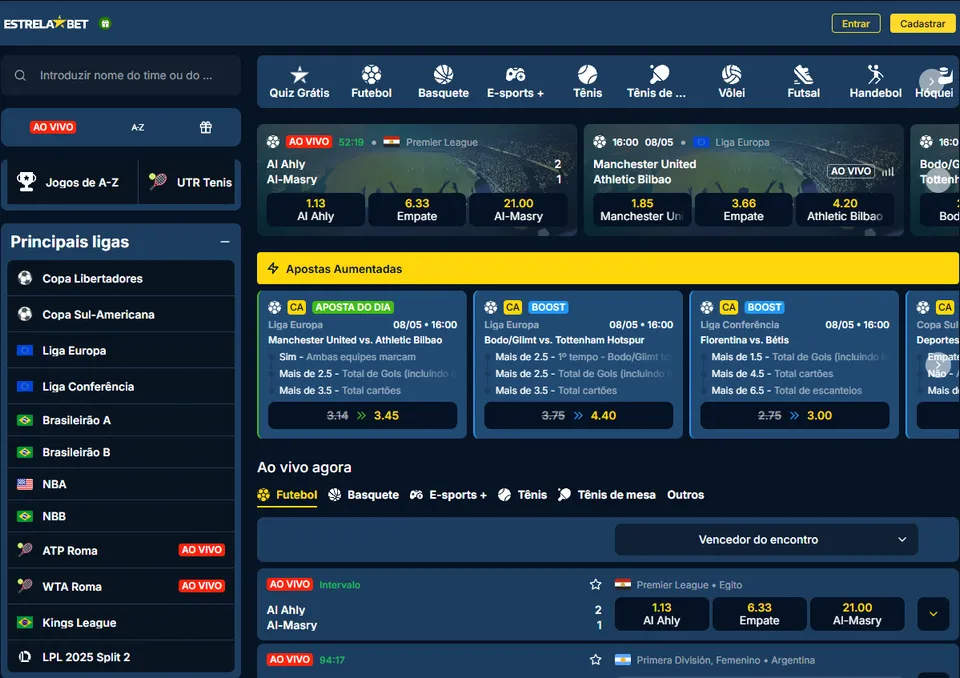Open the gift promotions icon in sidebar

pos(206,127)
